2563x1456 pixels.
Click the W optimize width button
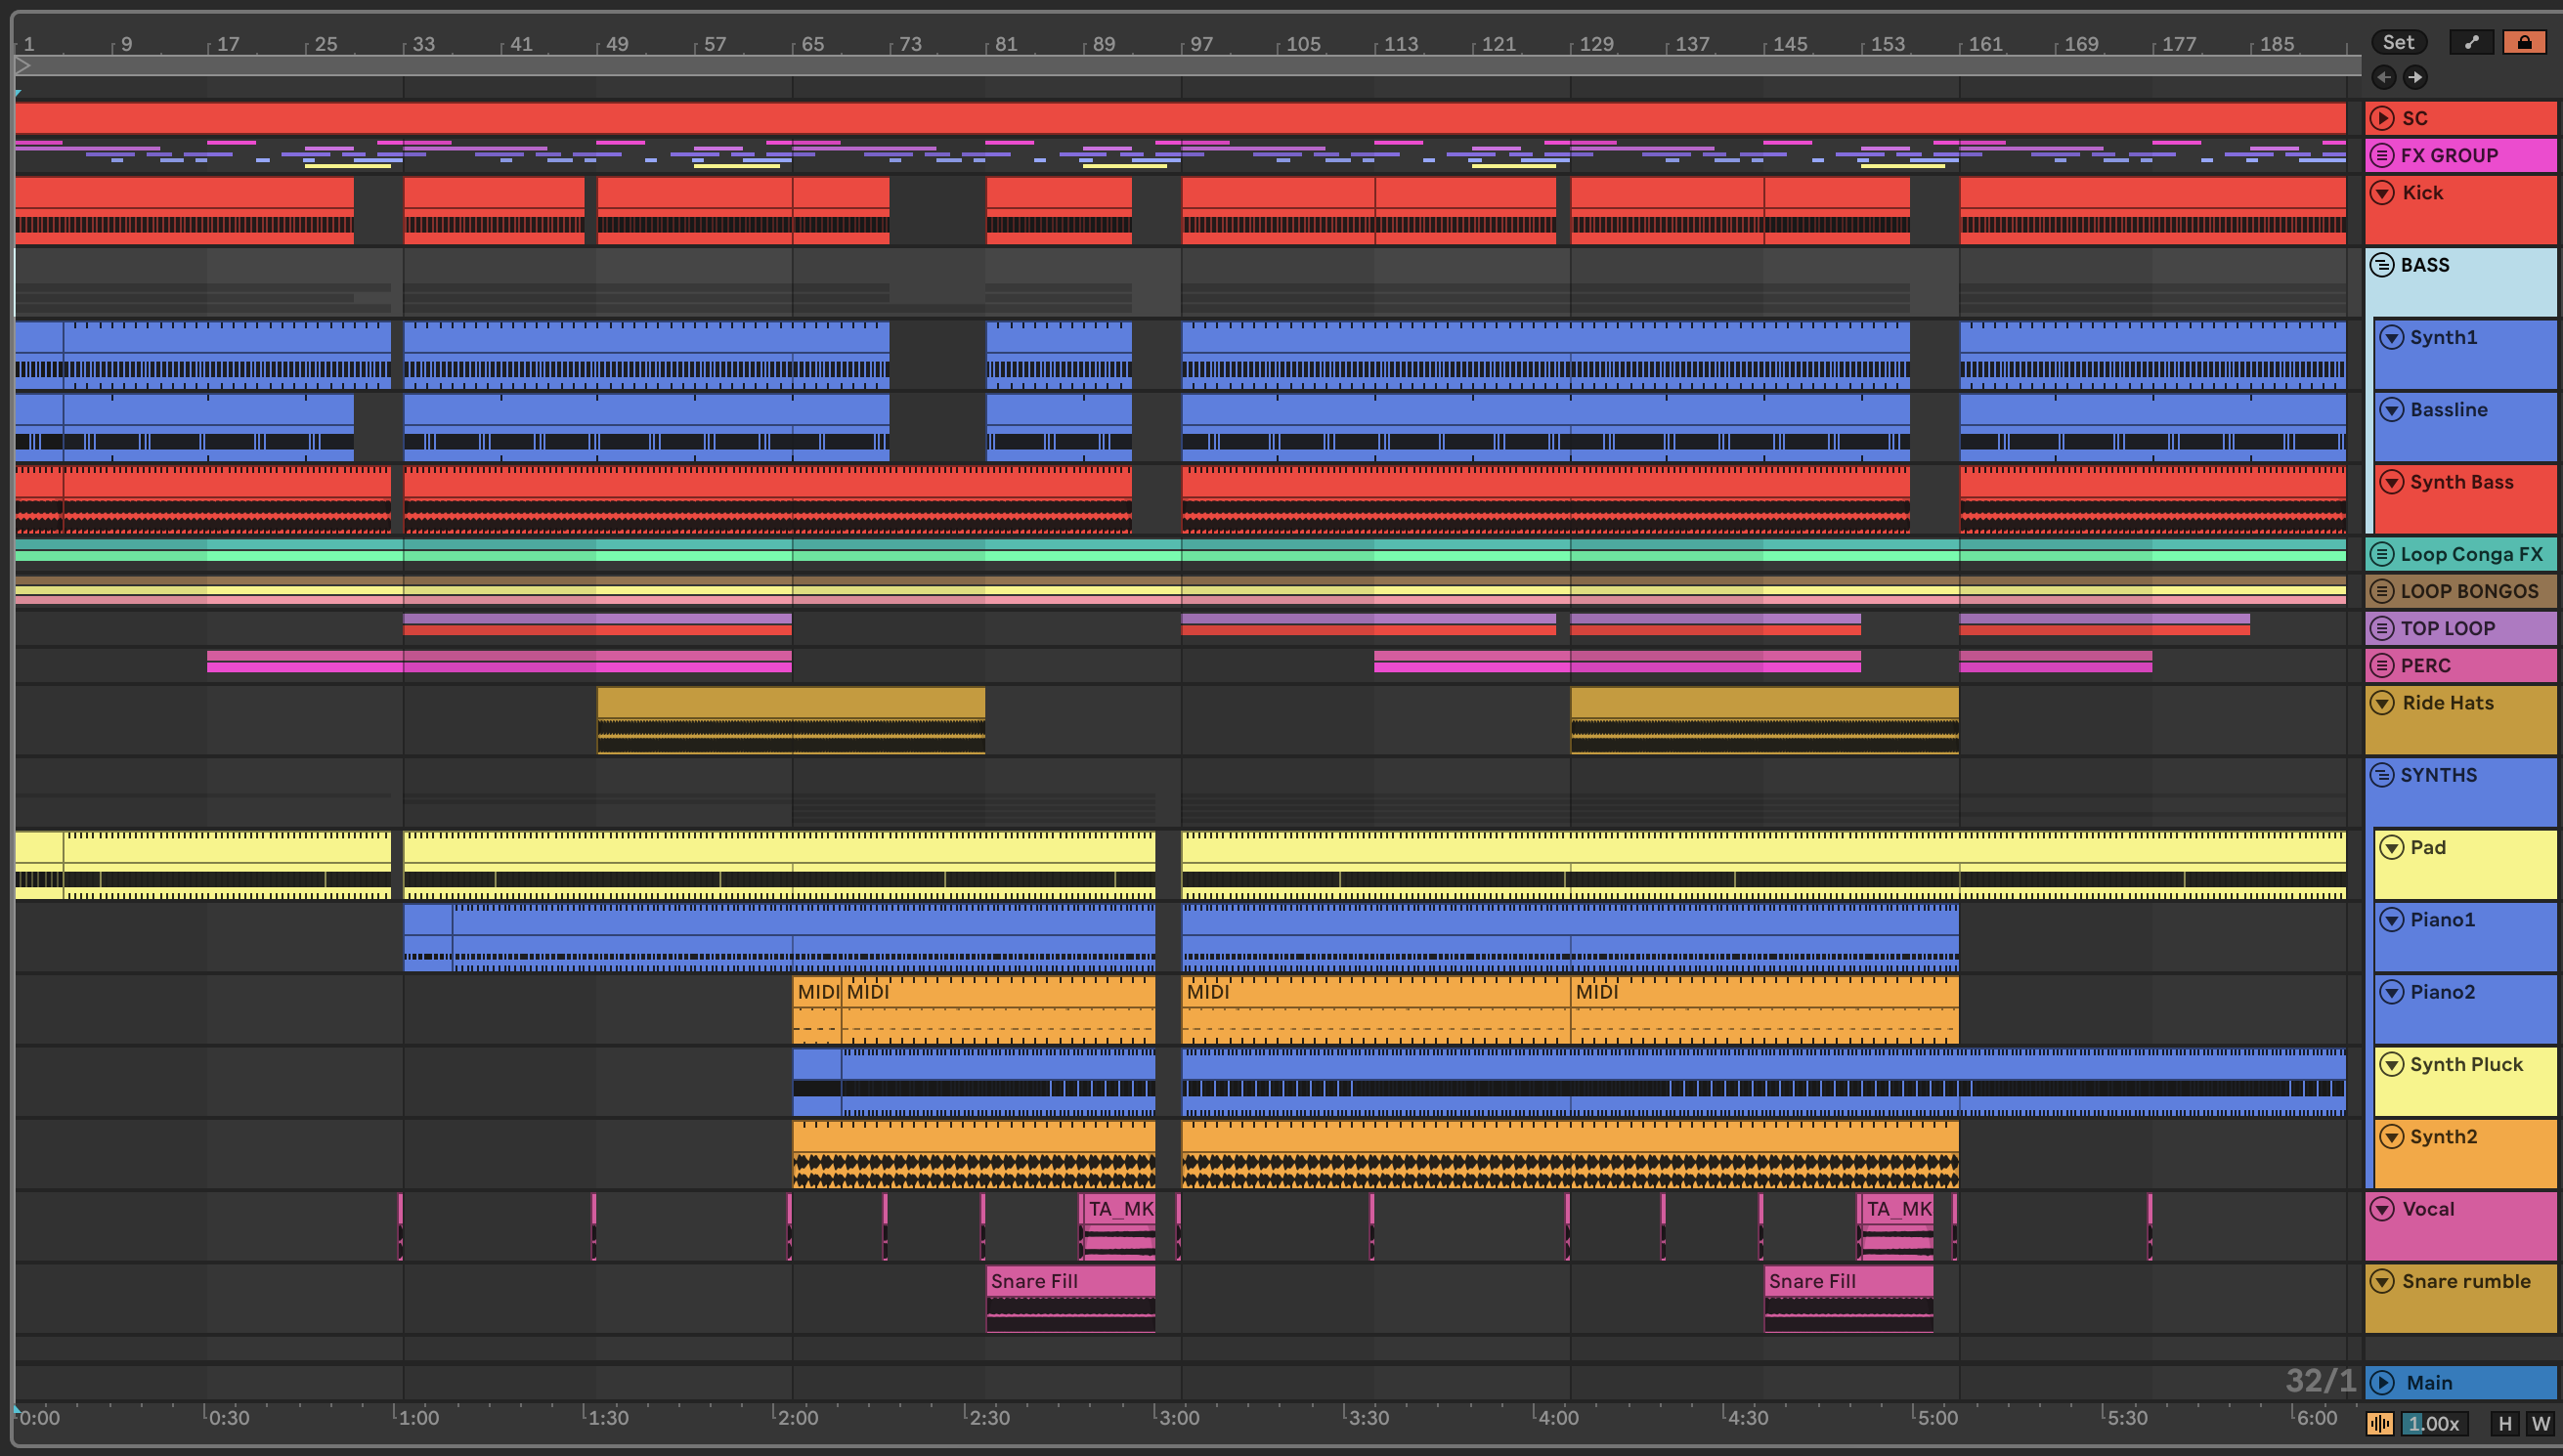tap(2540, 1423)
